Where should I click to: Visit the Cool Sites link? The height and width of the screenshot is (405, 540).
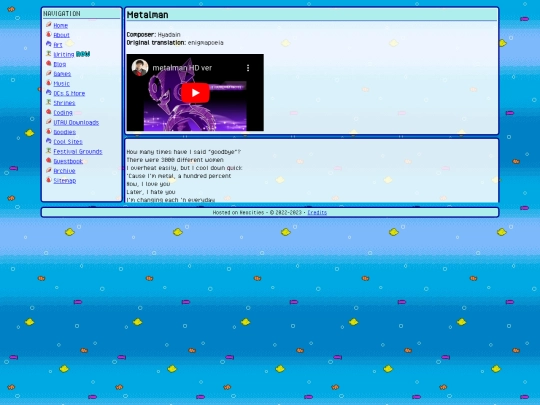point(68,142)
